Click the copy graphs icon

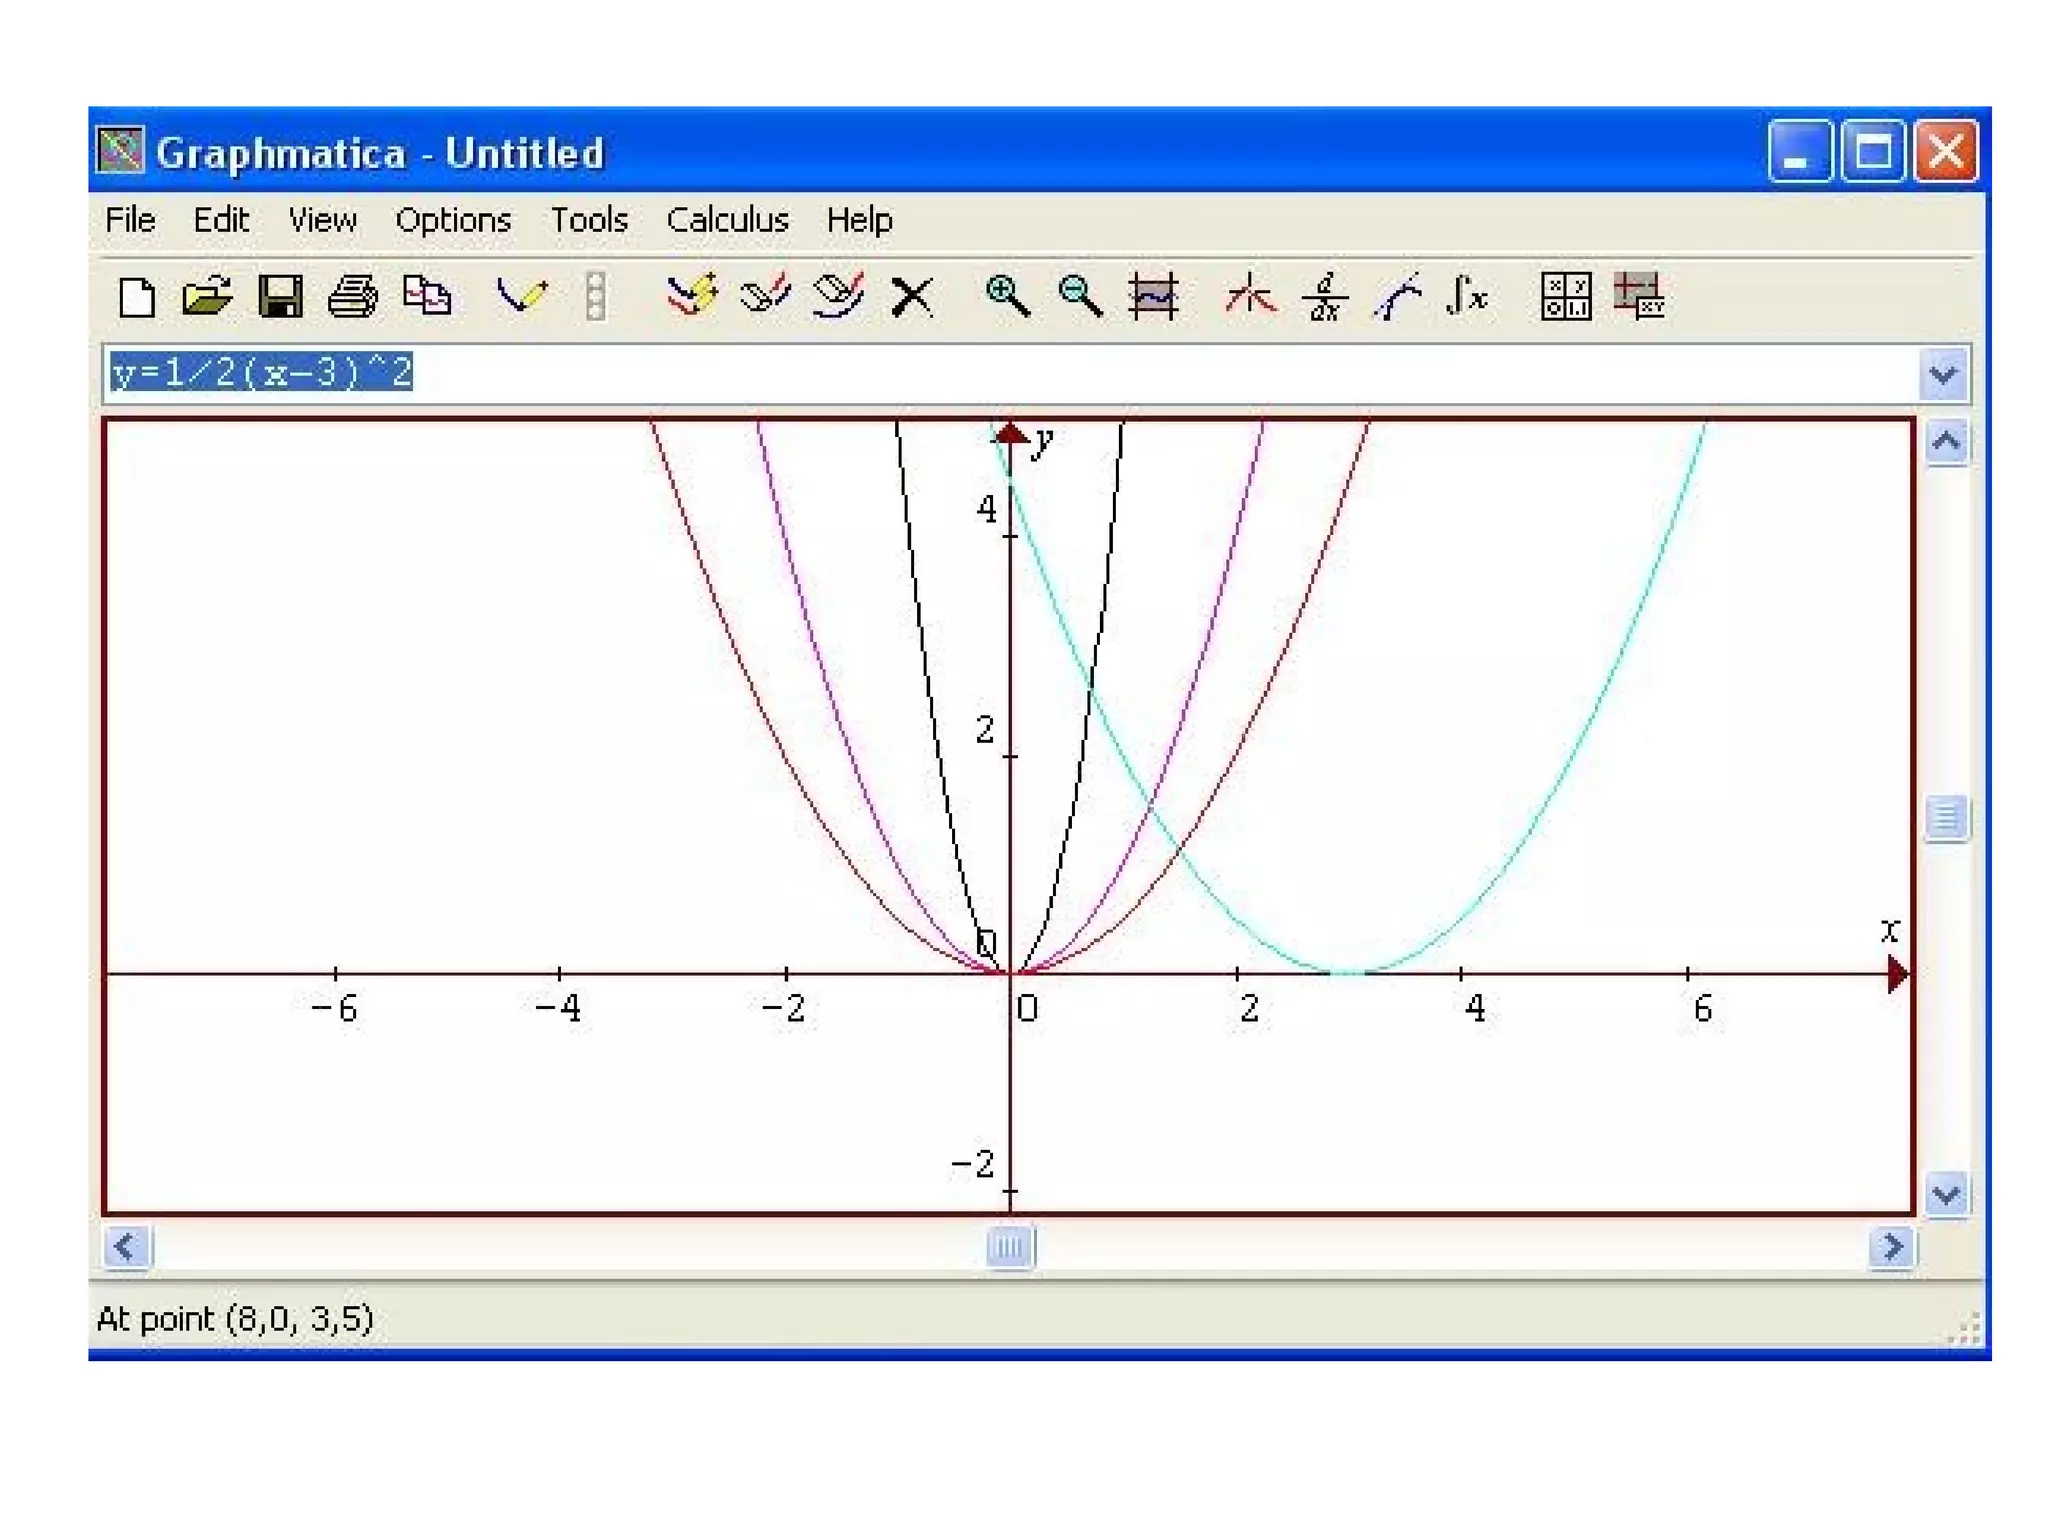click(427, 297)
